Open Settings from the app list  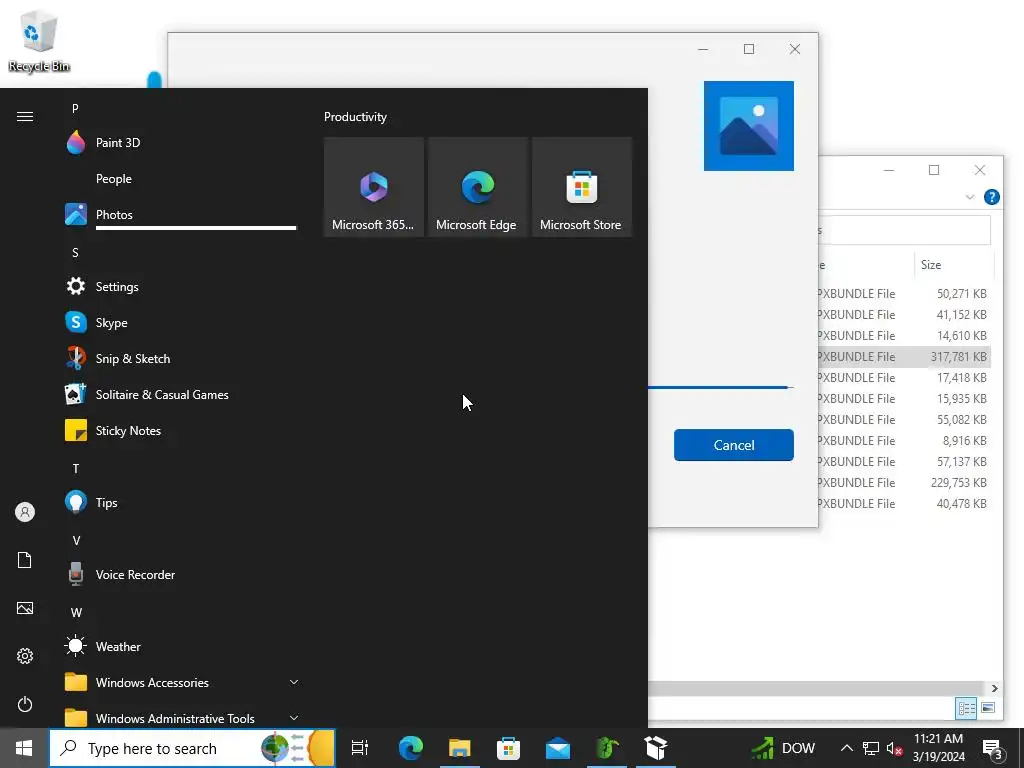[x=180, y=286]
